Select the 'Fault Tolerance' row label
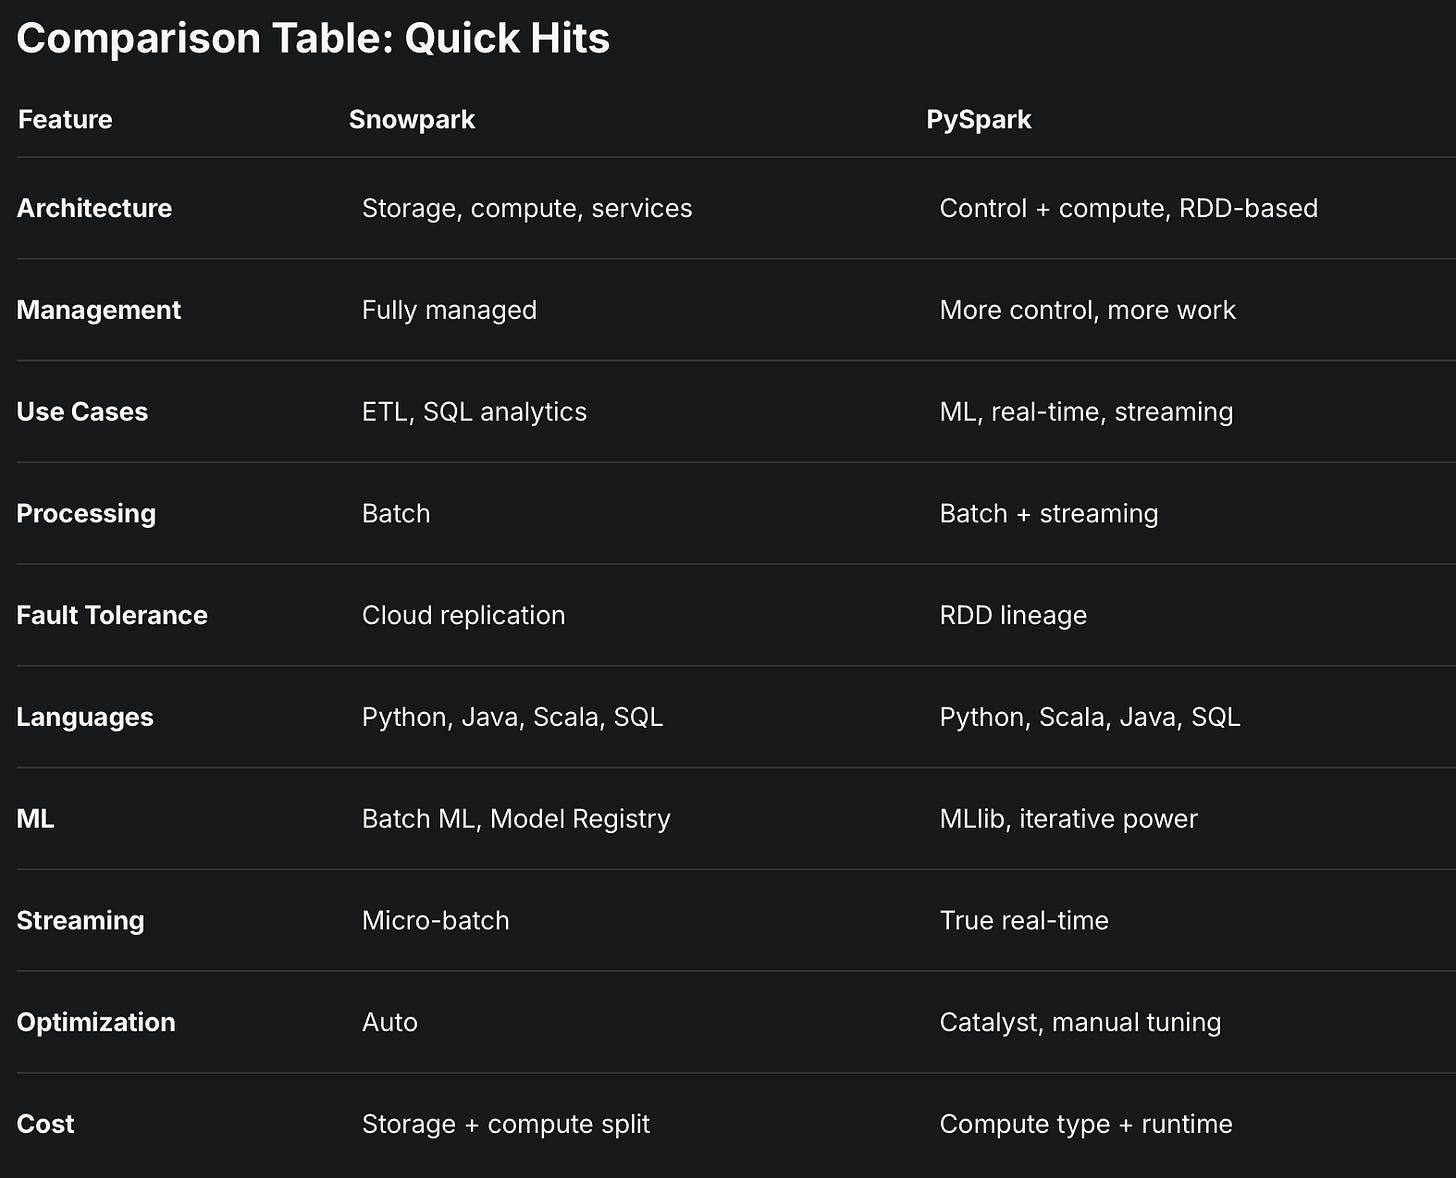Viewport: 1456px width, 1178px height. (112, 615)
